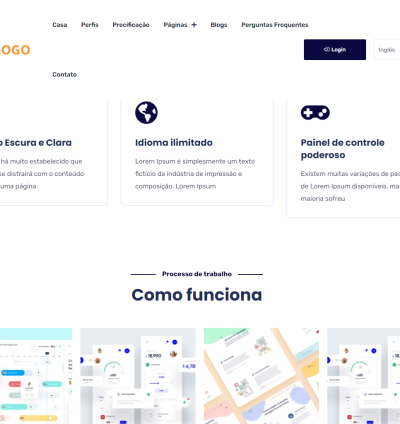Click the Idioma ilimitado heading
Image resolution: width=400 pixels, height=424 pixels.
point(174,143)
